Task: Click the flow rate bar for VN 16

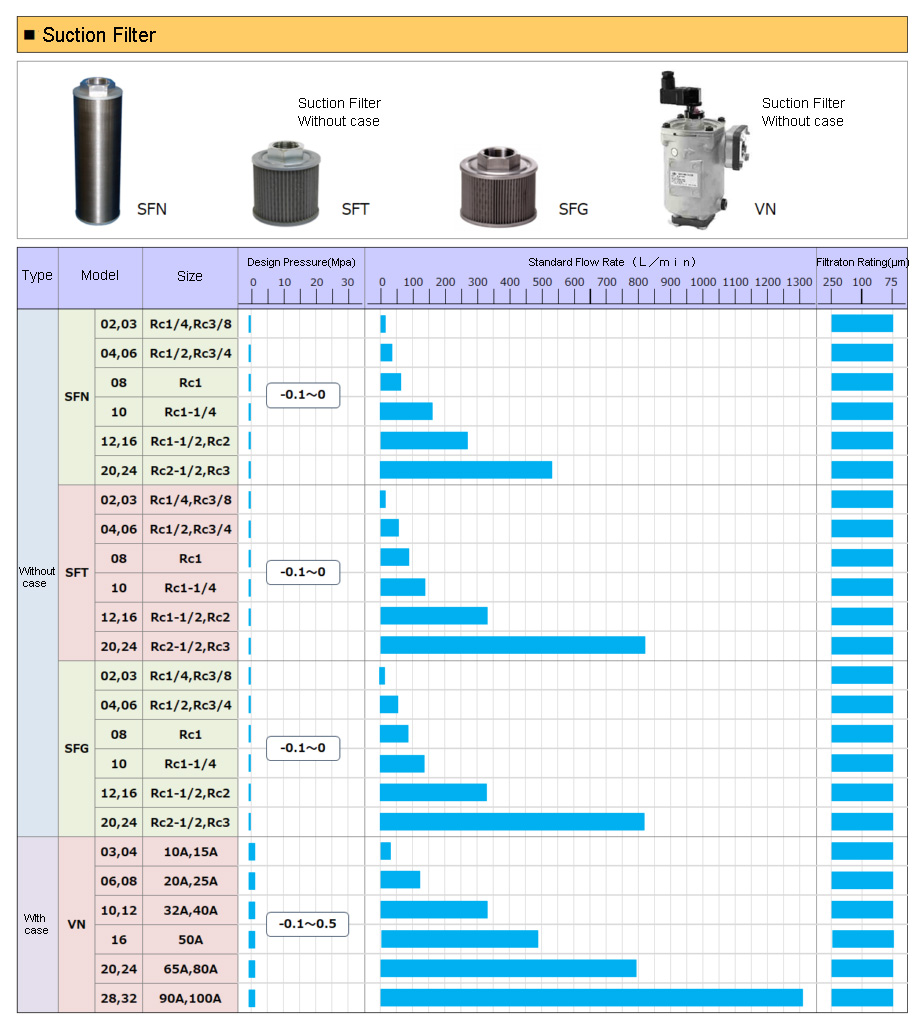Action: pos(459,939)
